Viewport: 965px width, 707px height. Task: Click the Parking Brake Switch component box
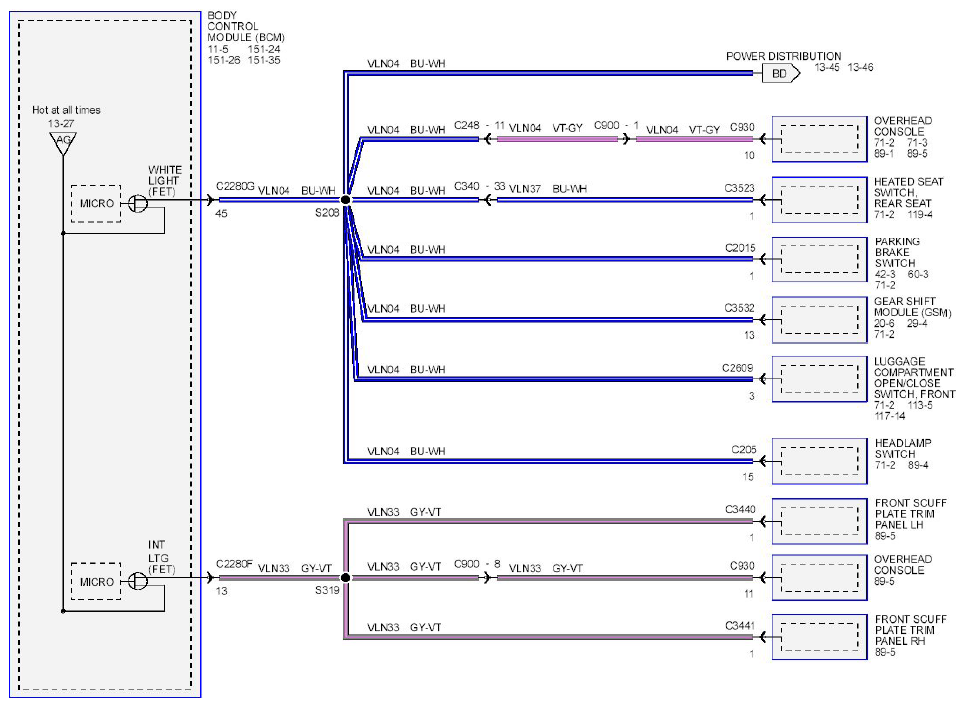[819, 259]
